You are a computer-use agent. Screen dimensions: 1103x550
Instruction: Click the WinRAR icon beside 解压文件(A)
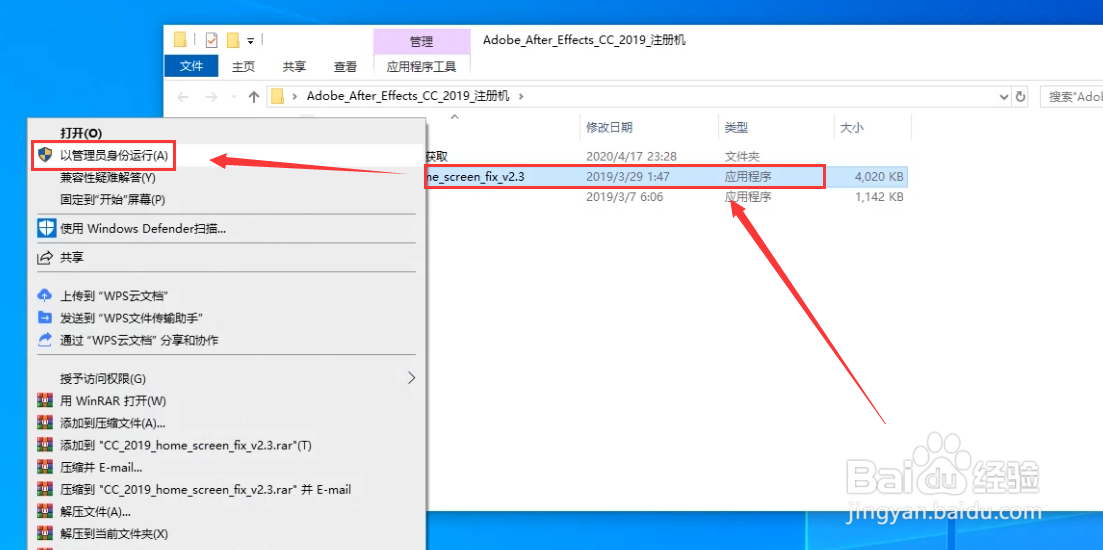pyautogui.click(x=45, y=511)
